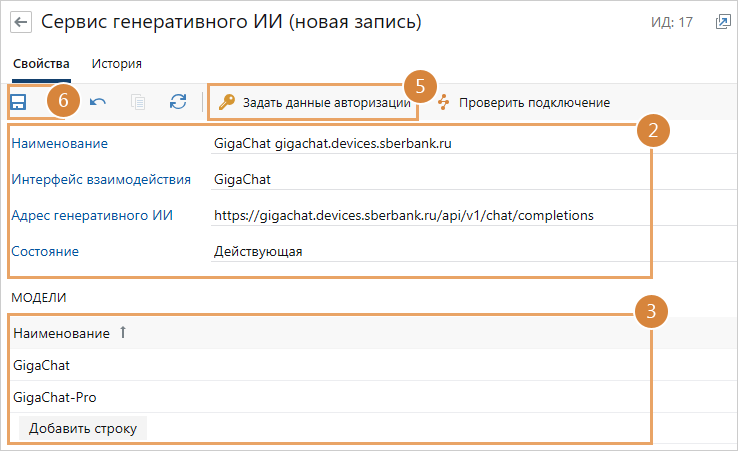Sort models by Наименование column header
Screen dimensions: 738x451
(62, 333)
